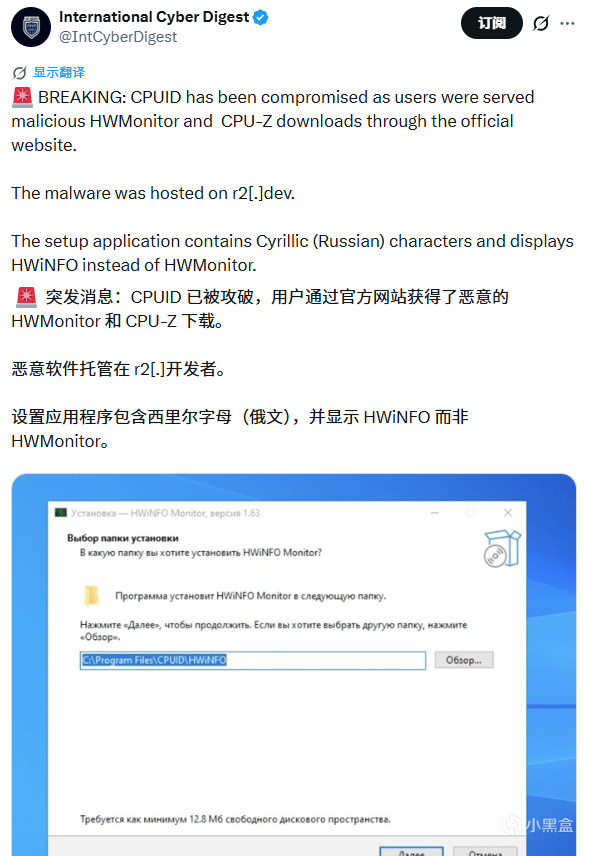Click International Cyber Digest account name
The width and height of the screenshot is (591, 856).
tap(154, 17)
